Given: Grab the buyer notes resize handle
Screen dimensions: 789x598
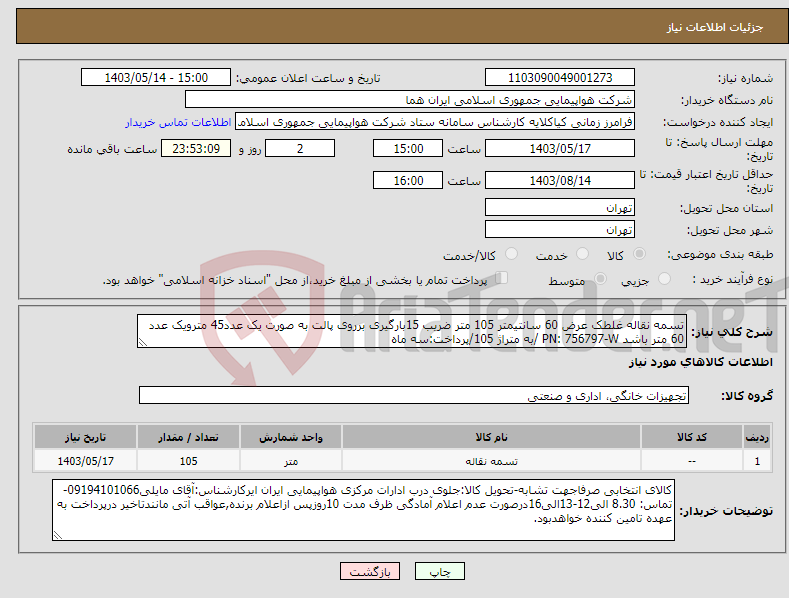Looking at the screenshot, I should click(x=58, y=536).
